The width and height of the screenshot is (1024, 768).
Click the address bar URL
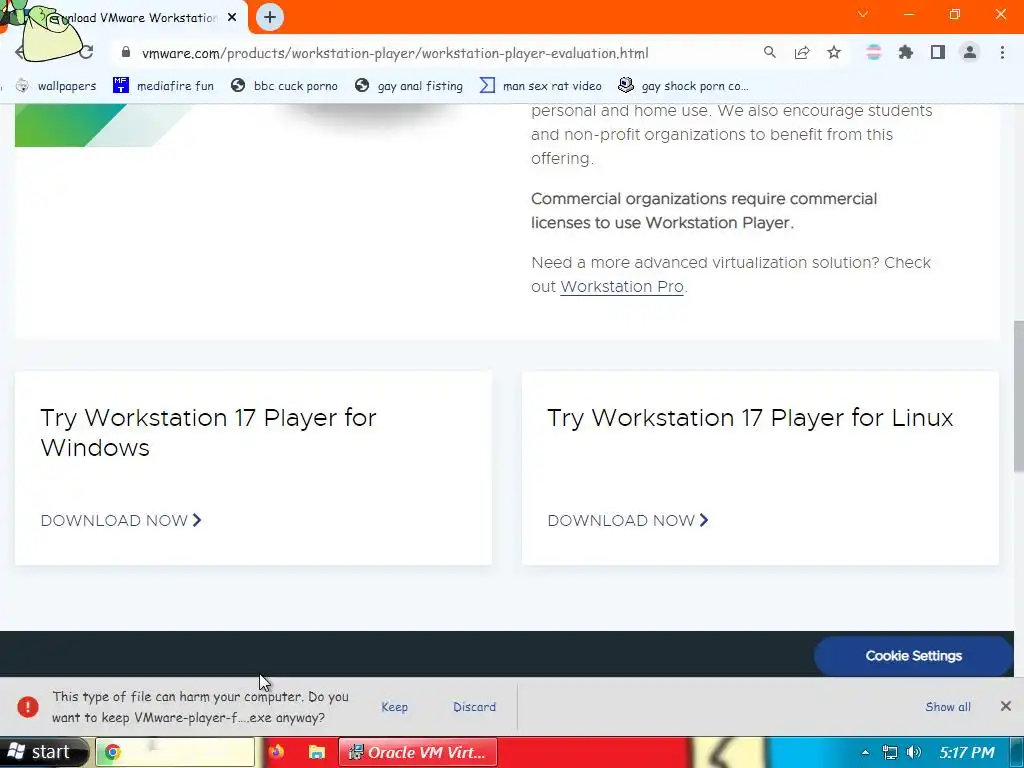click(x=395, y=53)
